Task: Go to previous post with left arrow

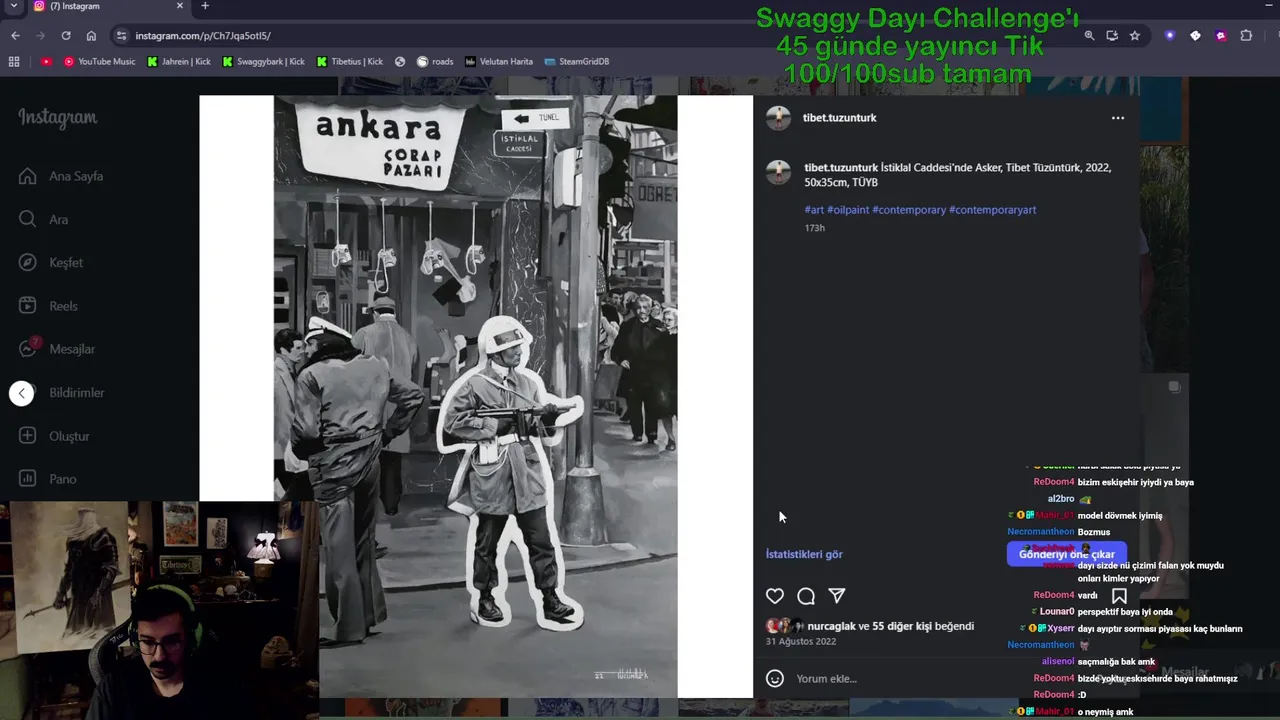Action: (x=22, y=393)
